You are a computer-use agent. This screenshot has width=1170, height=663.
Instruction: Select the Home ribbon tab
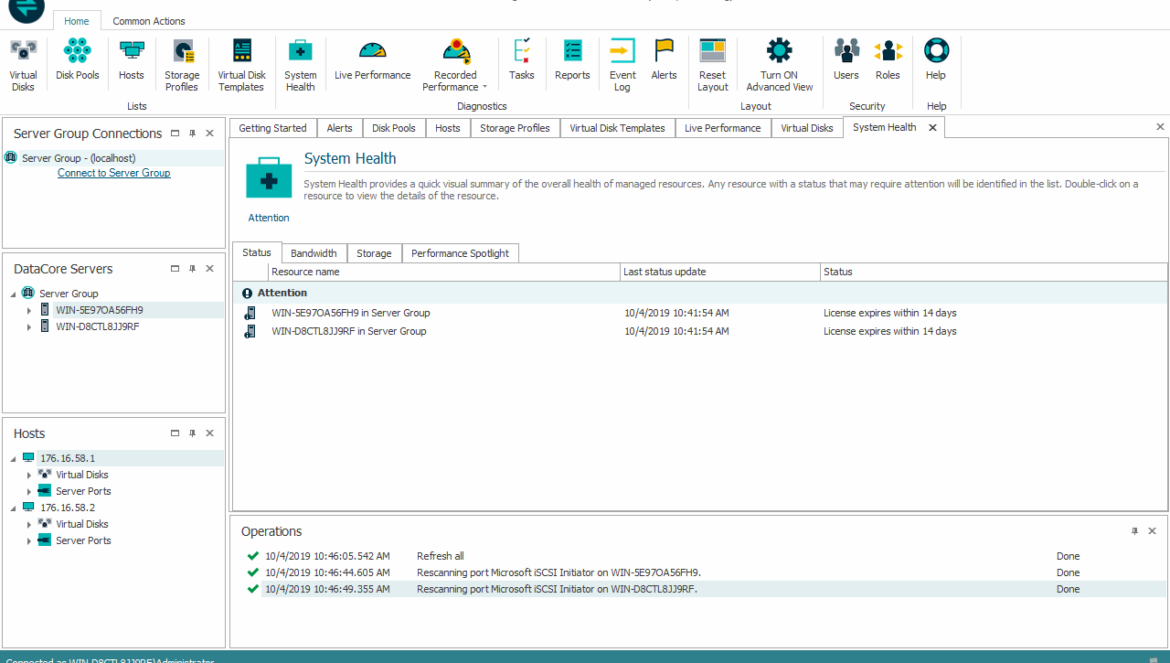point(76,21)
